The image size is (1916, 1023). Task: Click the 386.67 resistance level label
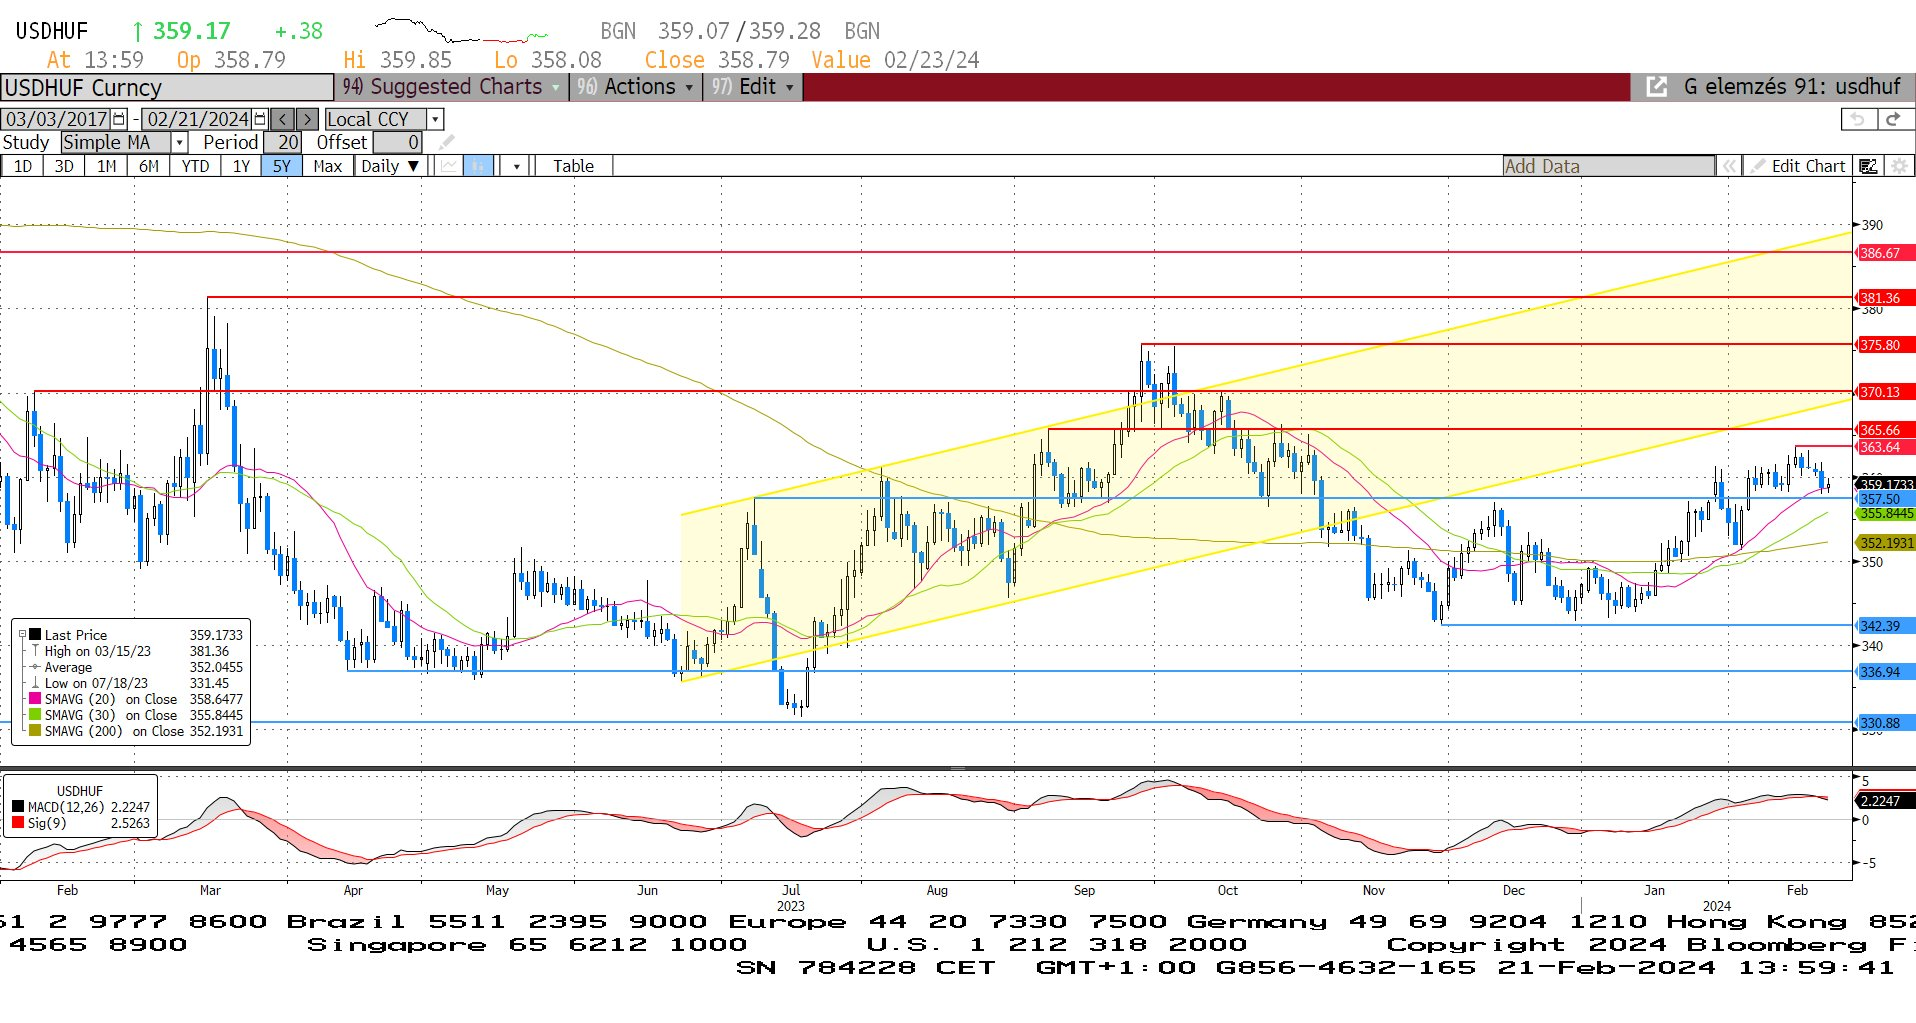point(1885,253)
